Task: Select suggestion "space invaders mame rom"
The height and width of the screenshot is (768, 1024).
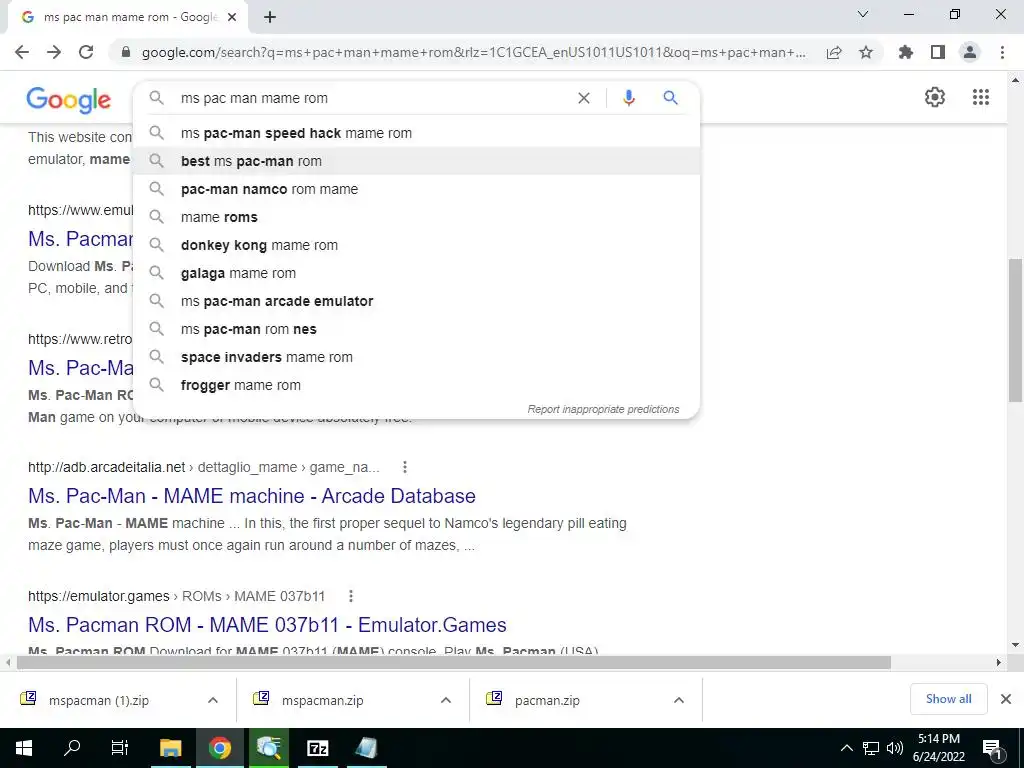Action: (416, 358)
